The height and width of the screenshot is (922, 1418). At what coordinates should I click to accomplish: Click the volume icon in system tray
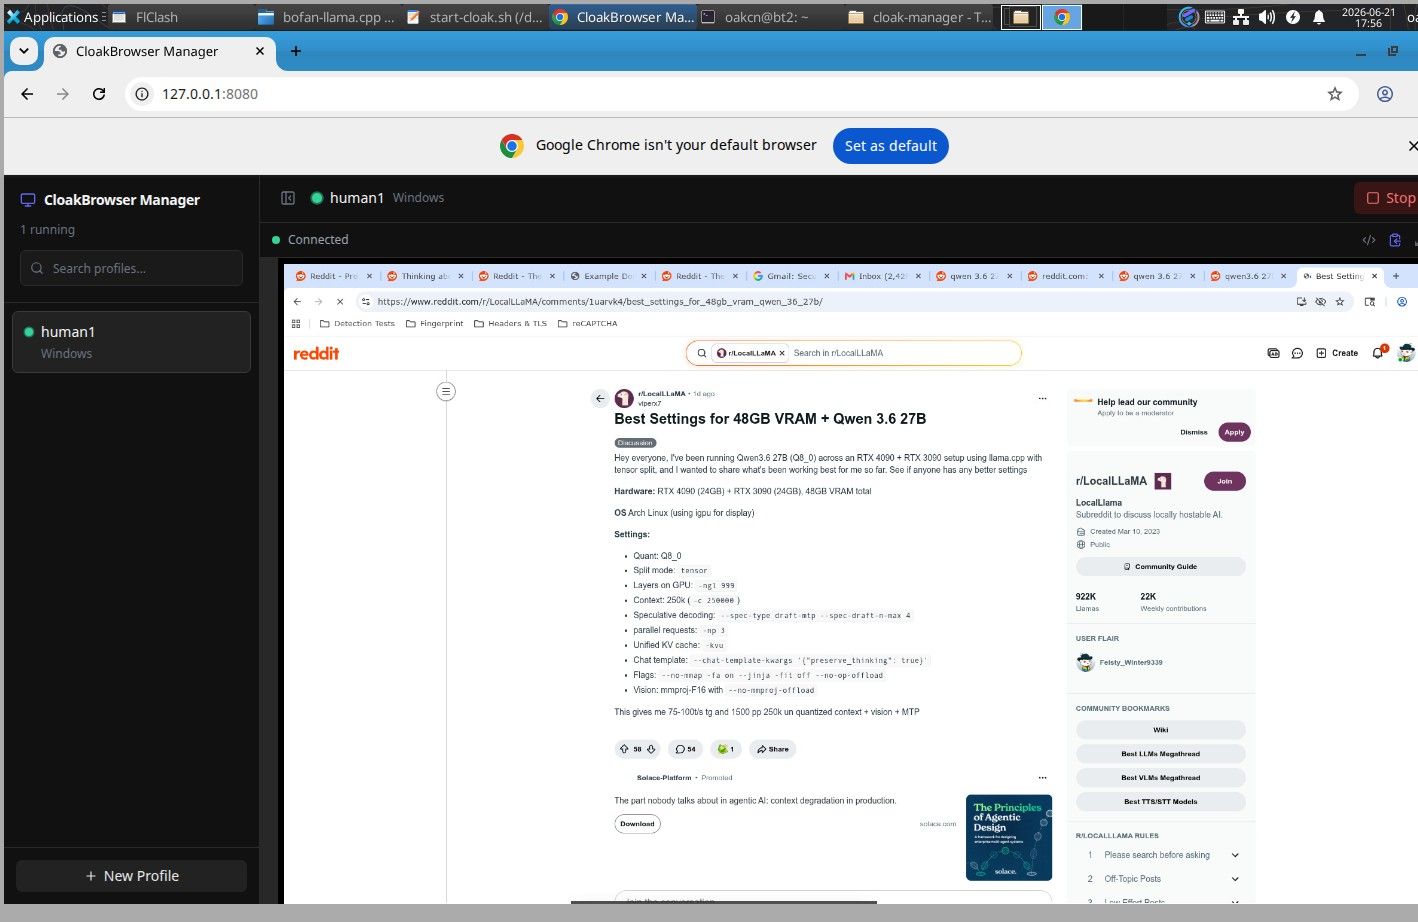(1267, 17)
